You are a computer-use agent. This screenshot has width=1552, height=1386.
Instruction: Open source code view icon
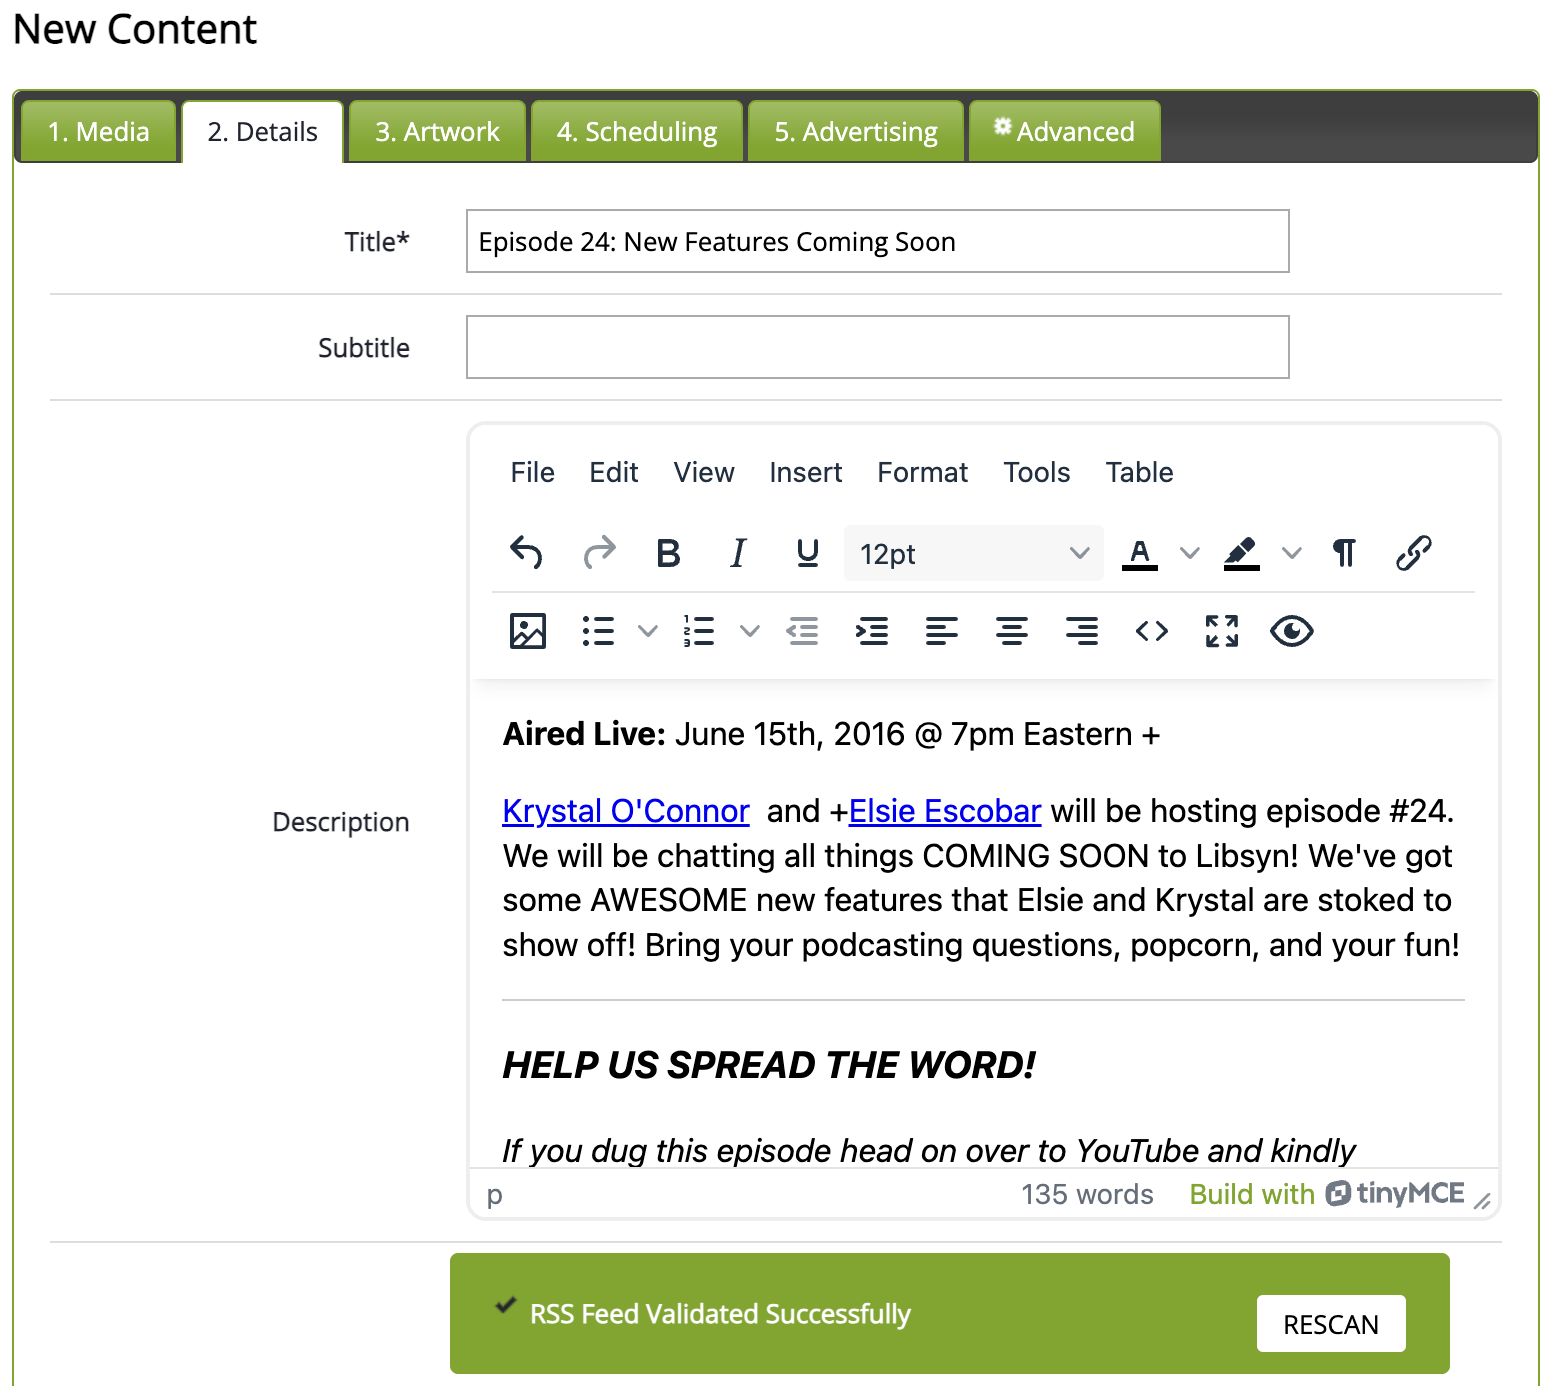coord(1151,631)
